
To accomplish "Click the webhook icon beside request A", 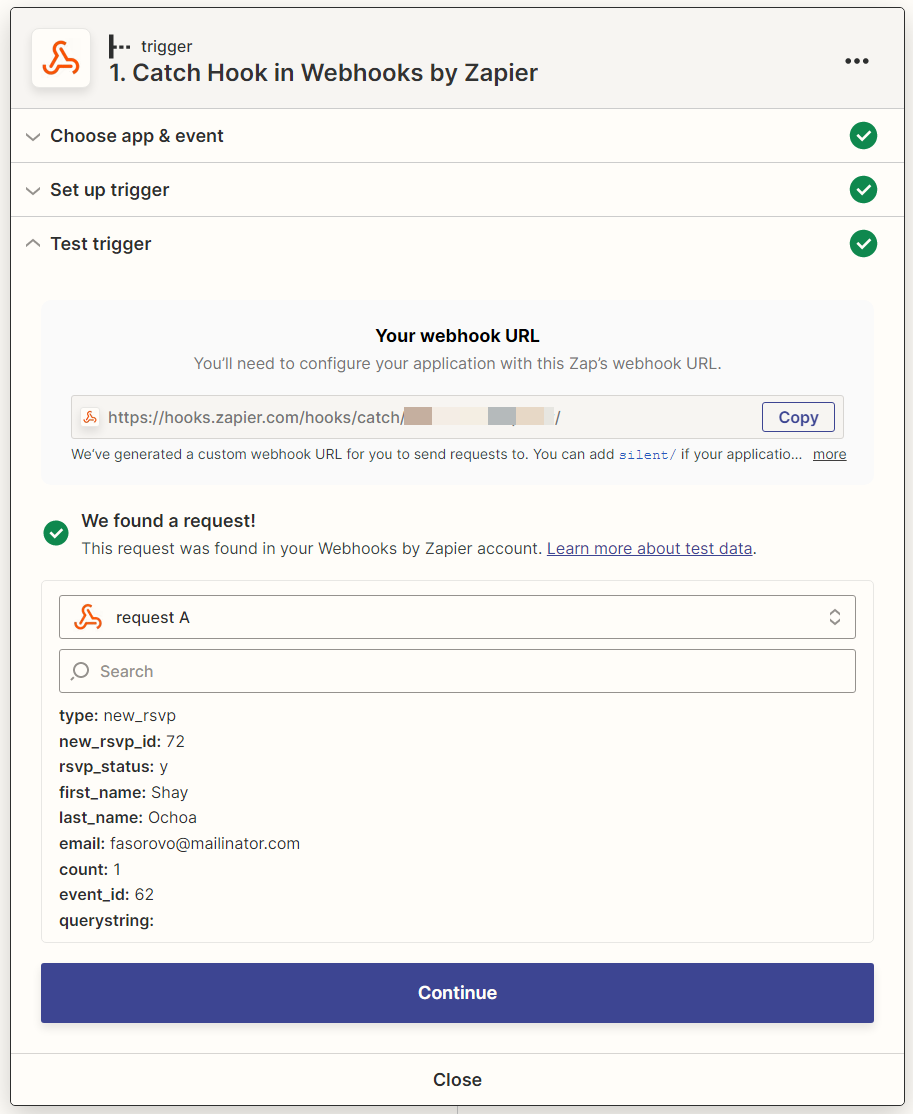I will 86,617.
